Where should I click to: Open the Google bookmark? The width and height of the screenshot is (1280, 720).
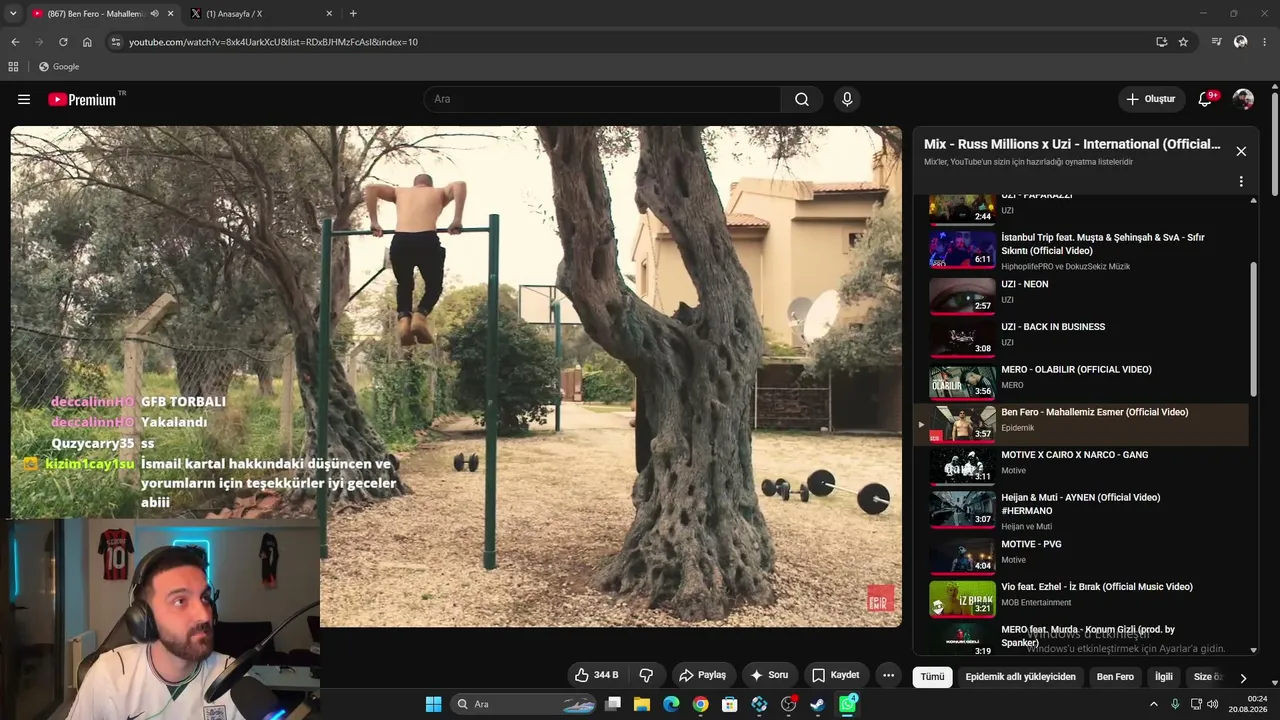(59, 67)
